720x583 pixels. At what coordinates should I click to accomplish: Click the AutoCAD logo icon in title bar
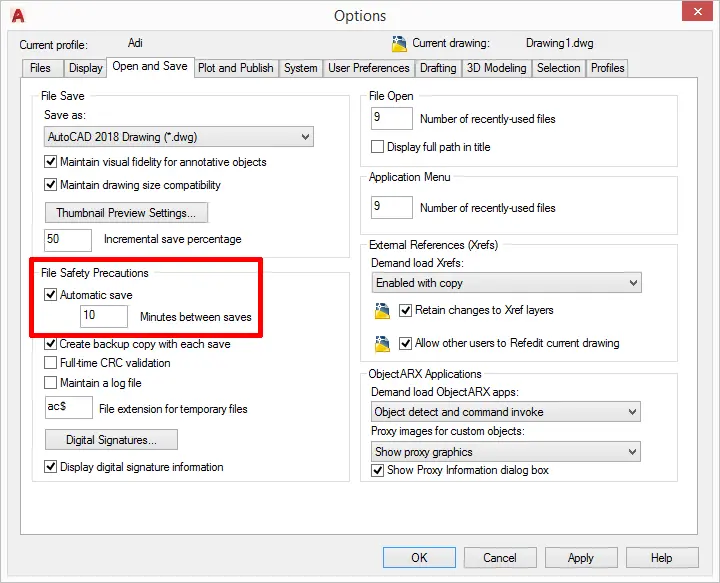17,15
